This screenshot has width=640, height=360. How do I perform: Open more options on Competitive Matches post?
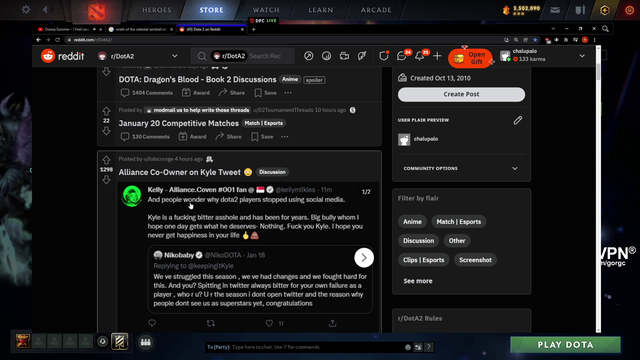click(x=284, y=137)
